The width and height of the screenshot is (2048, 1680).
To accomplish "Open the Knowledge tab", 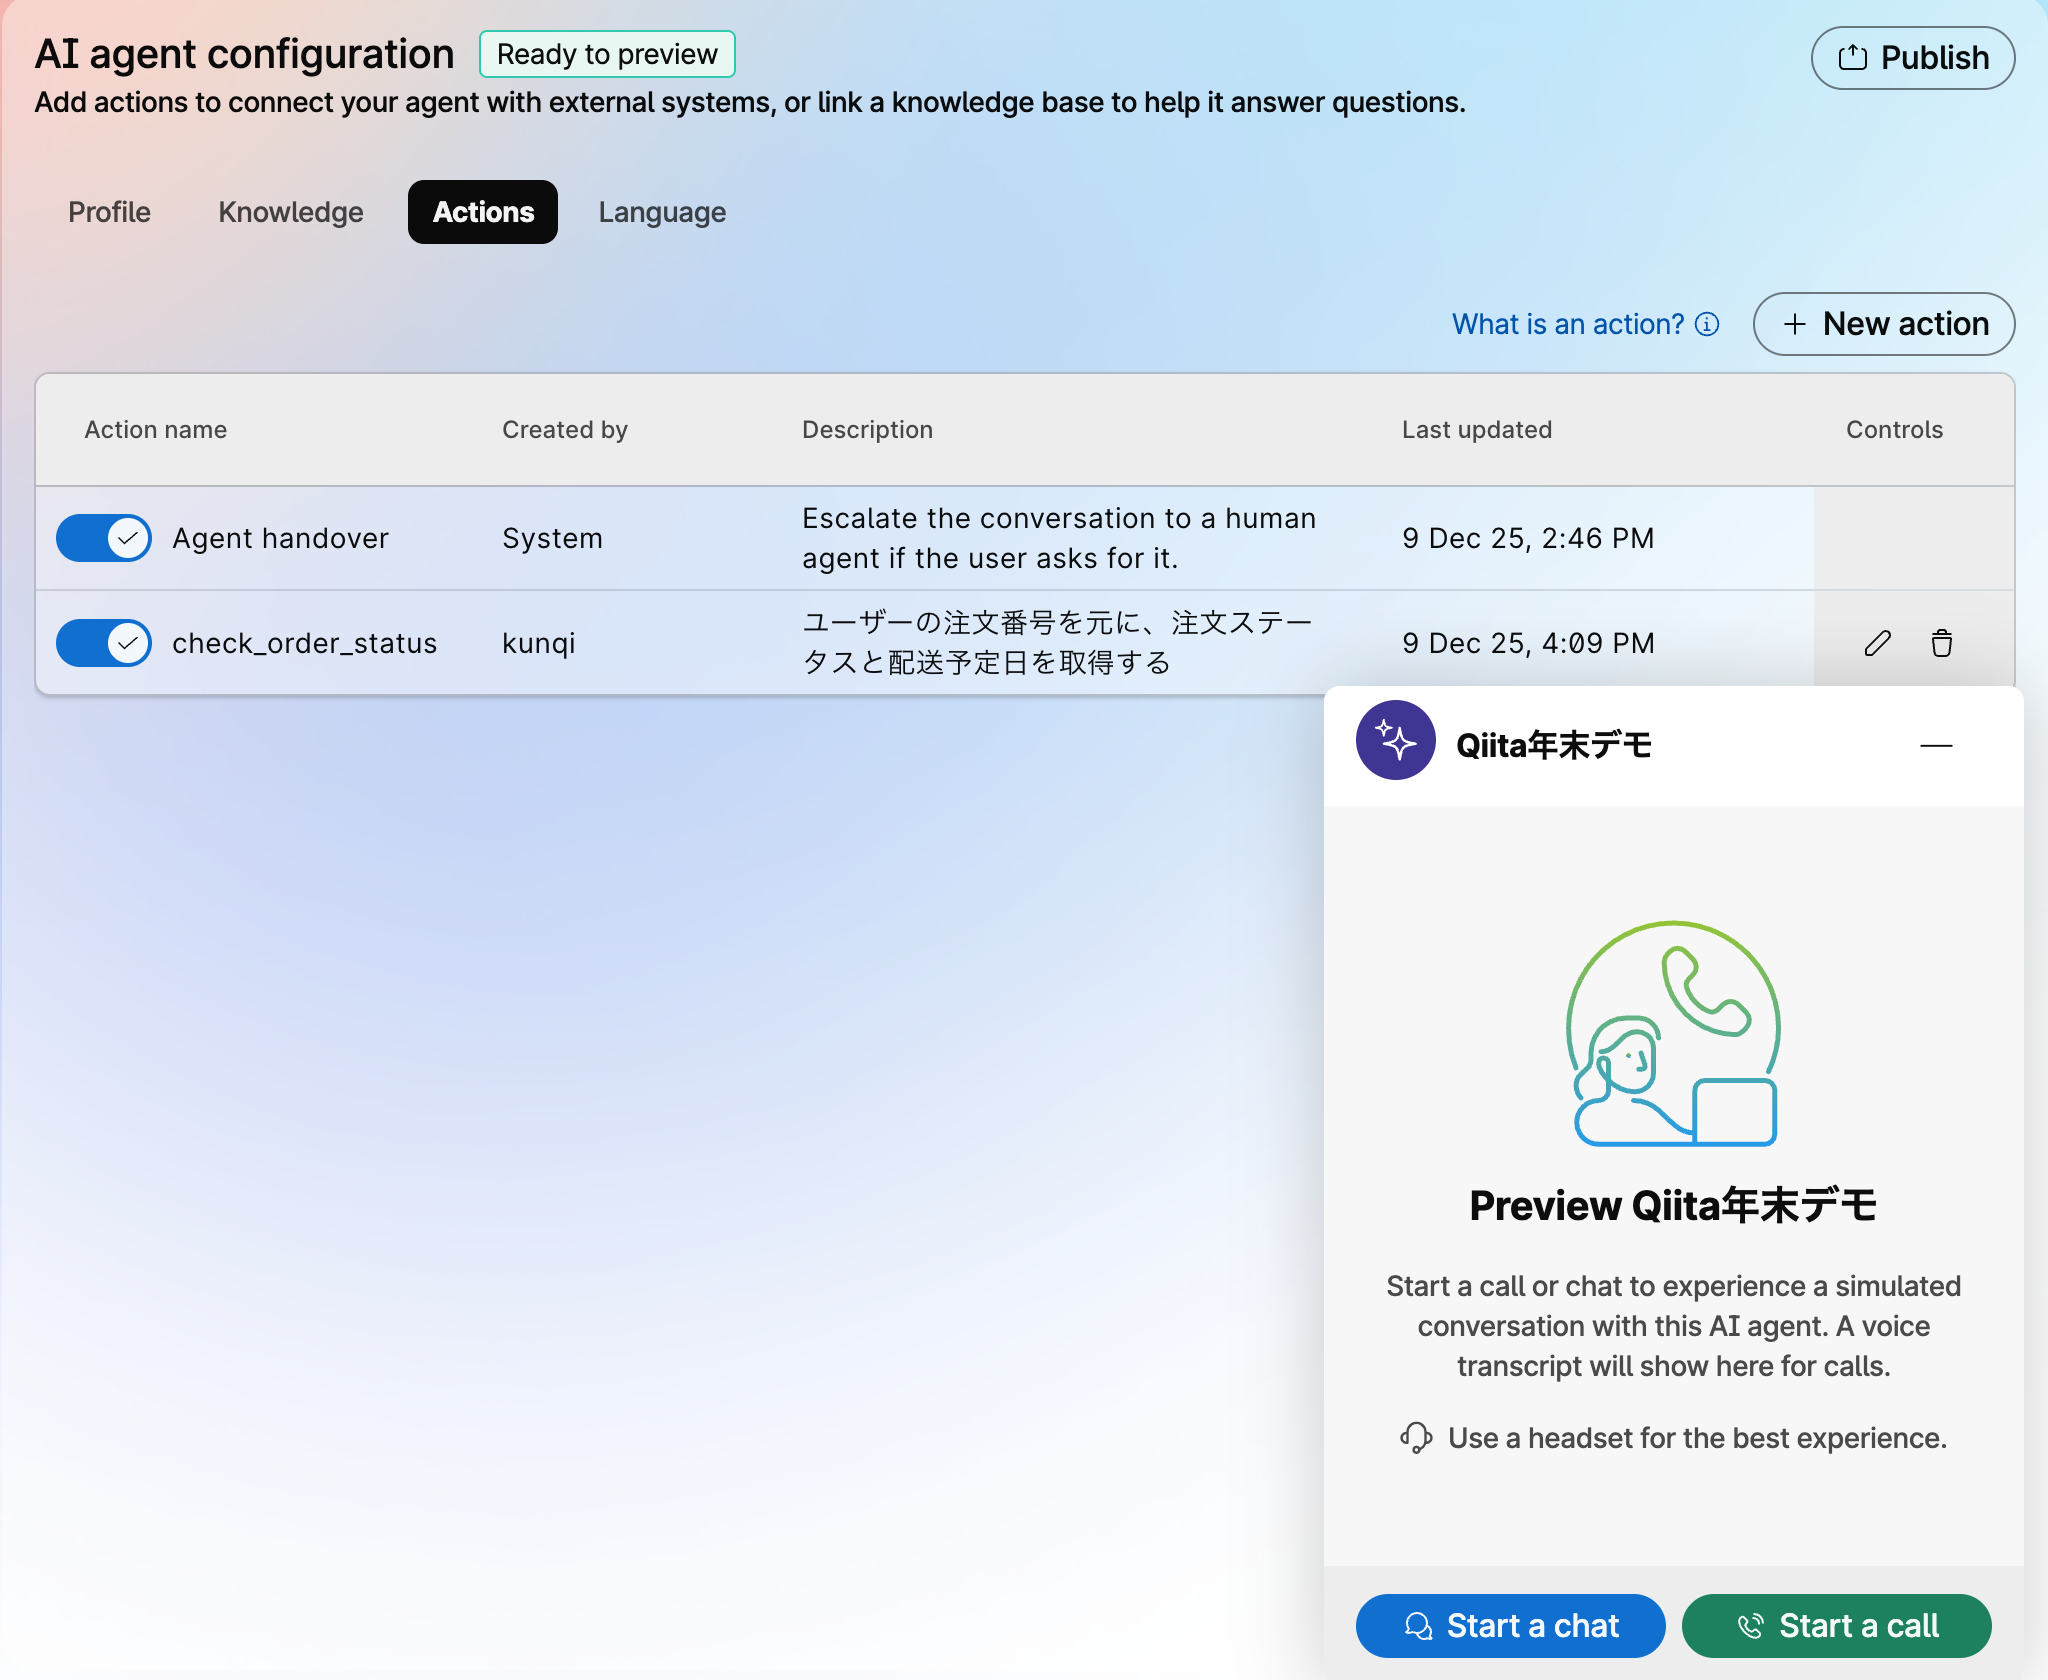I will [291, 212].
